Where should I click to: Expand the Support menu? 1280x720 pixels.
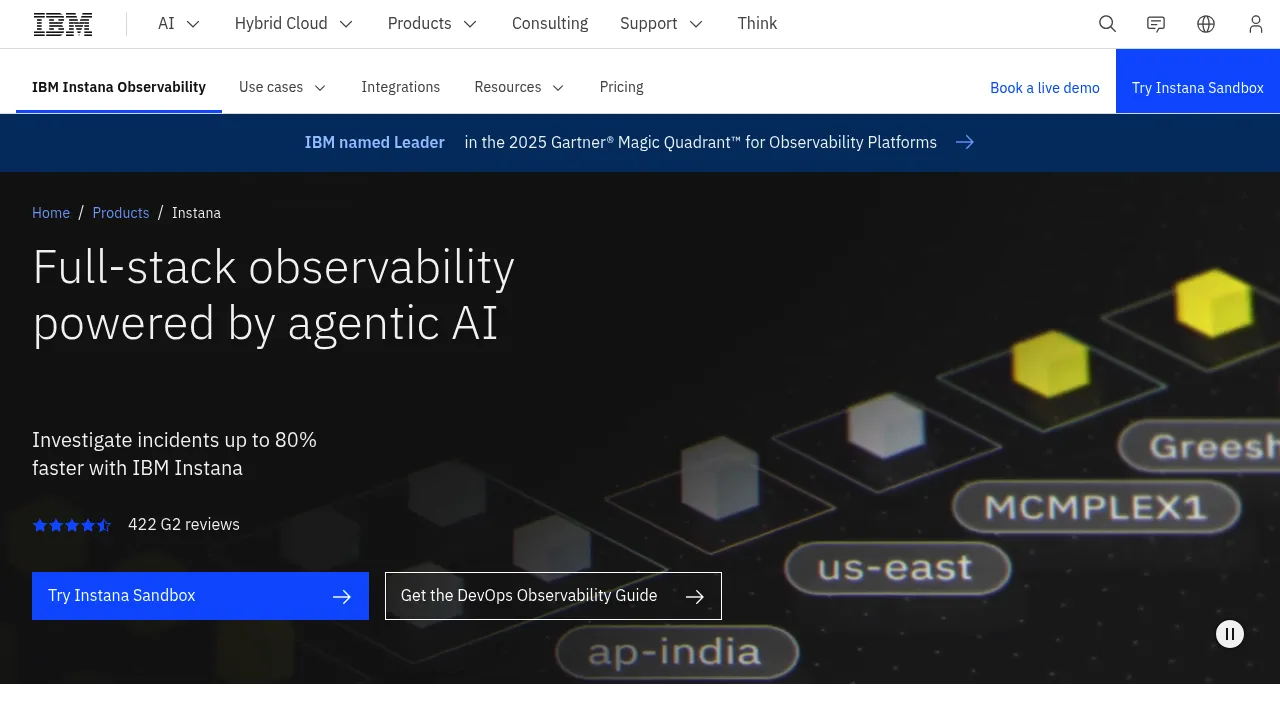click(x=661, y=24)
